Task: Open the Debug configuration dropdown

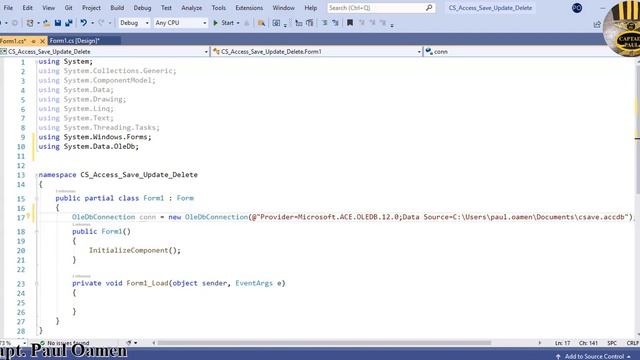Action: 134,23
